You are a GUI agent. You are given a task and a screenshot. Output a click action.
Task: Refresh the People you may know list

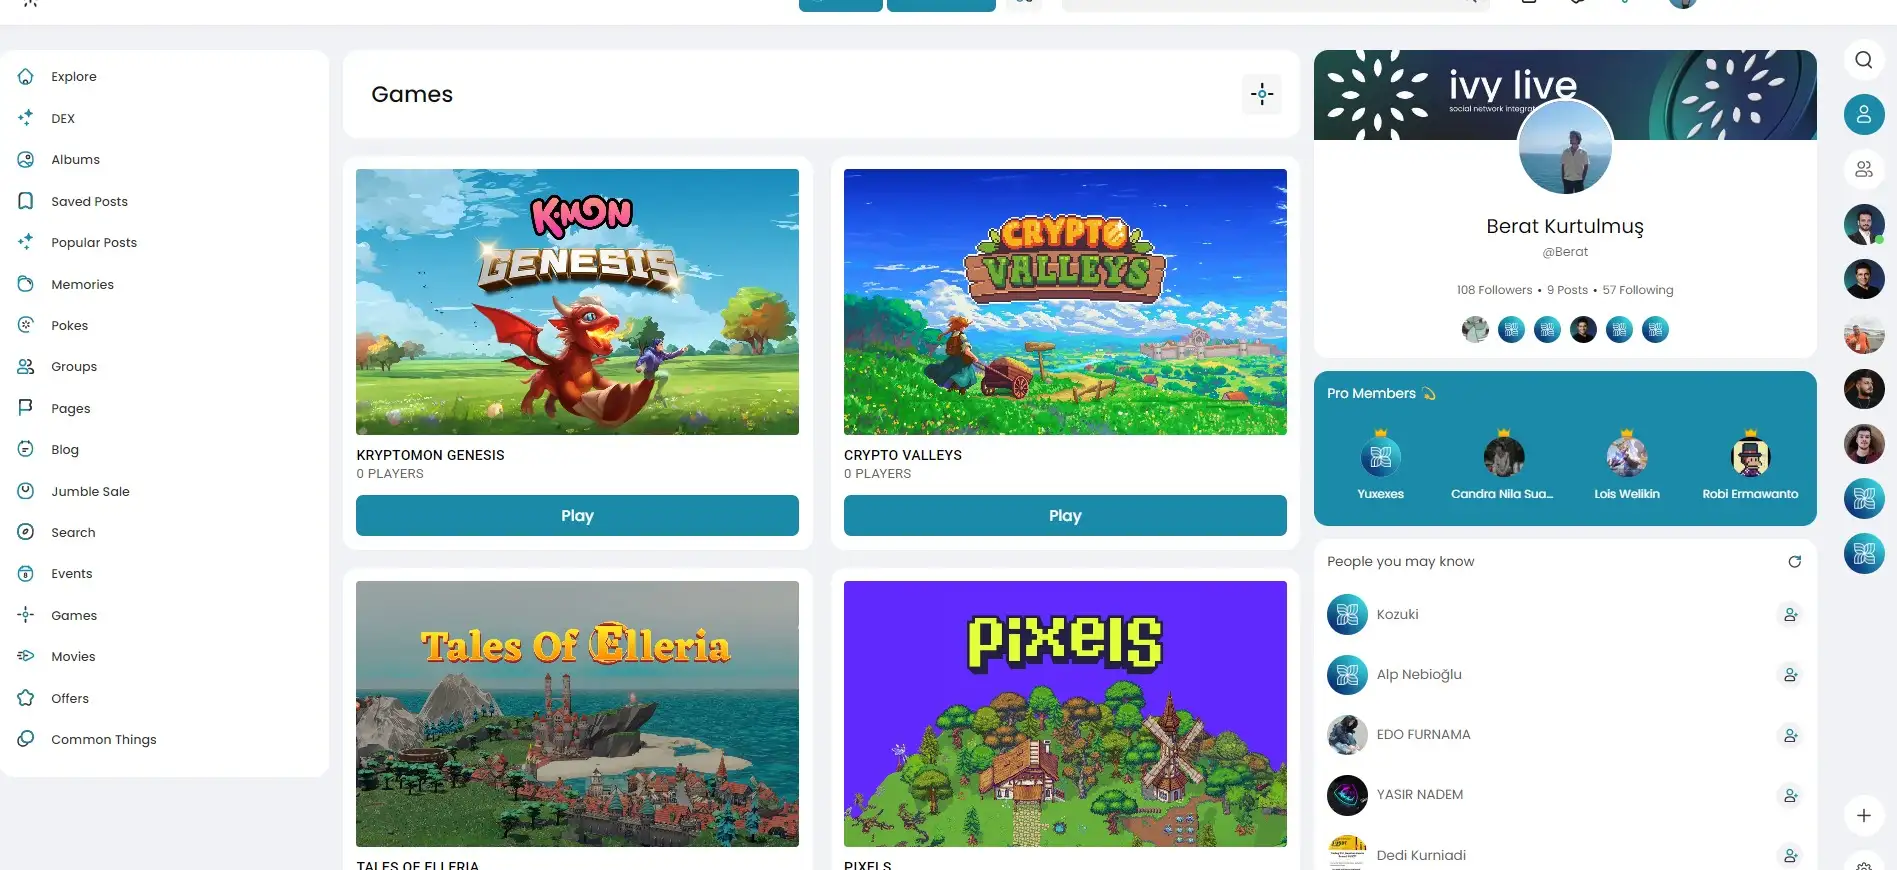pyautogui.click(x=1795, y=562)
